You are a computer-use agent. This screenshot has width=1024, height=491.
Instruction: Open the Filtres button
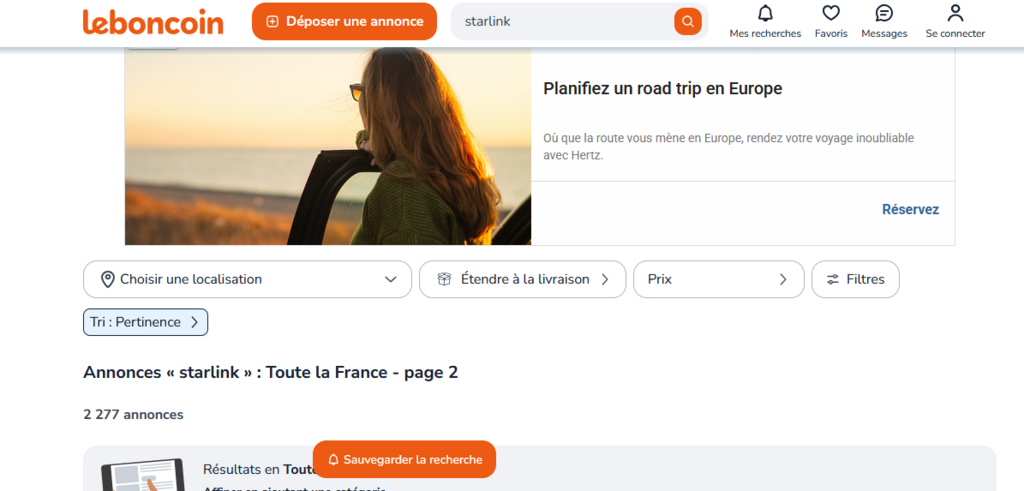[x=855, y=279]
